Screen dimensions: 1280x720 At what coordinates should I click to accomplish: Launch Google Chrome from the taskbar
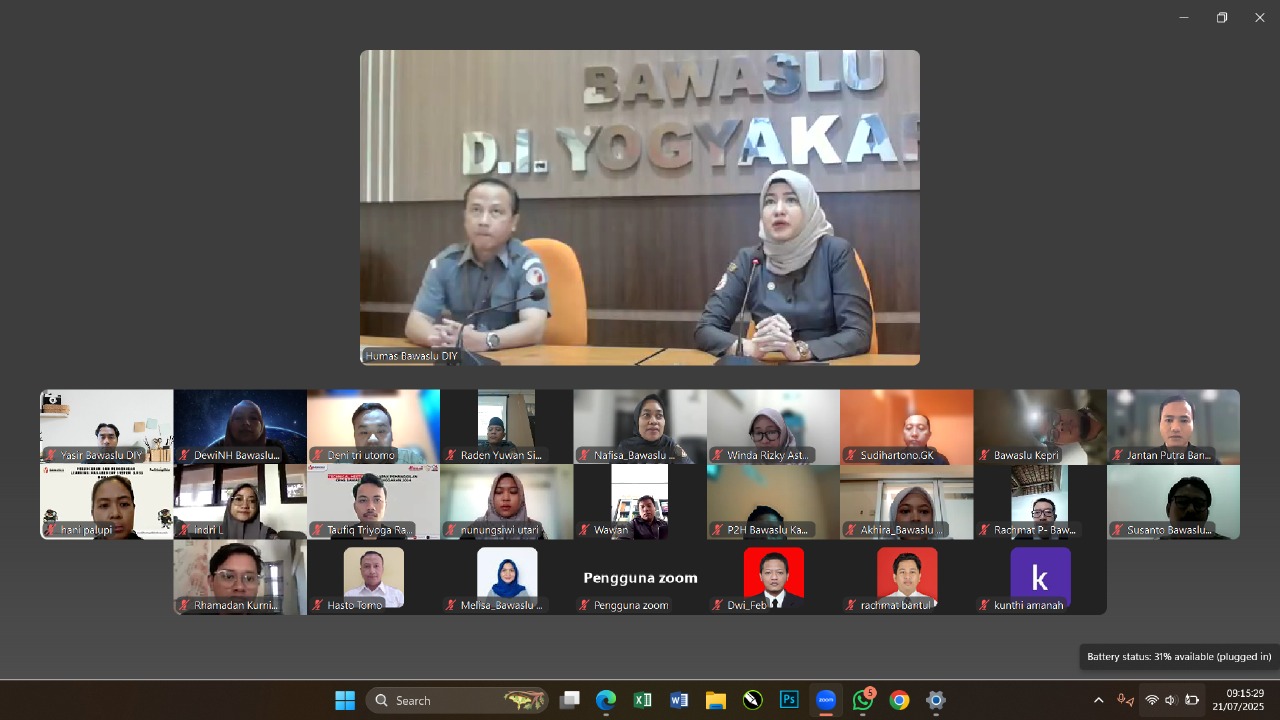point(899,700)
